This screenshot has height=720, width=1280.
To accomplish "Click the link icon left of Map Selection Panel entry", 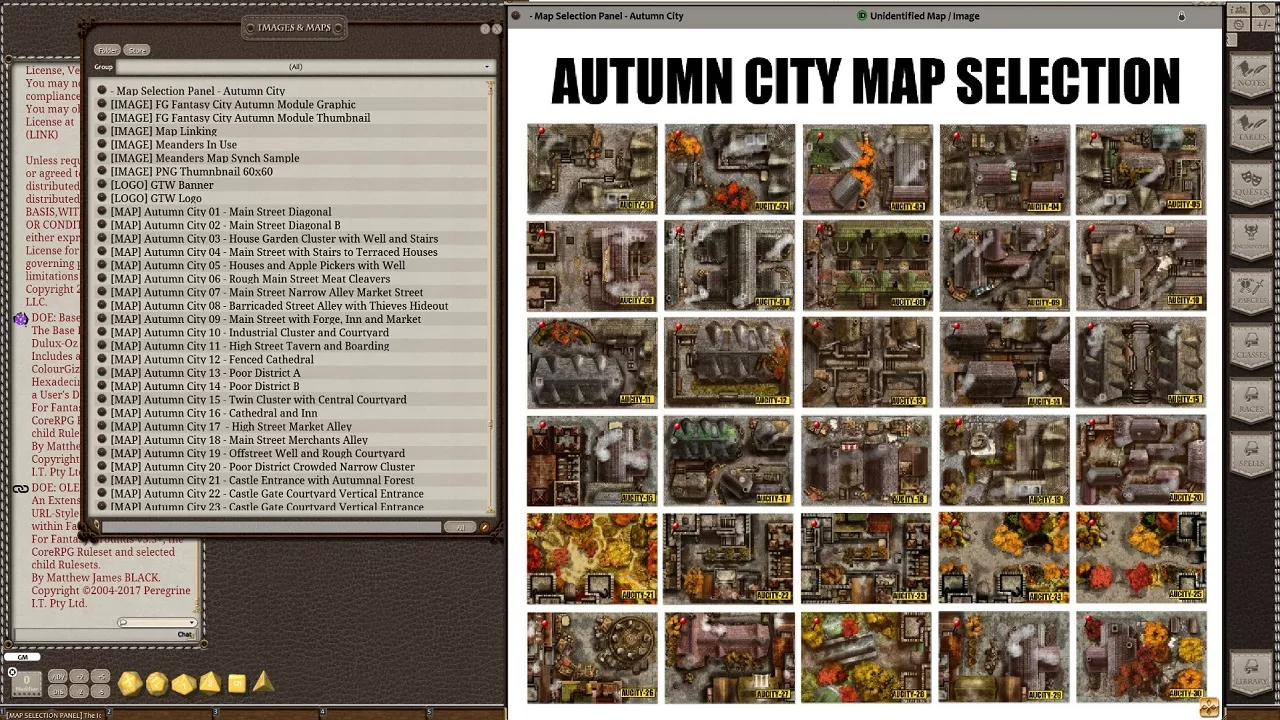I will pyautogui.click(x=102, y=91).
